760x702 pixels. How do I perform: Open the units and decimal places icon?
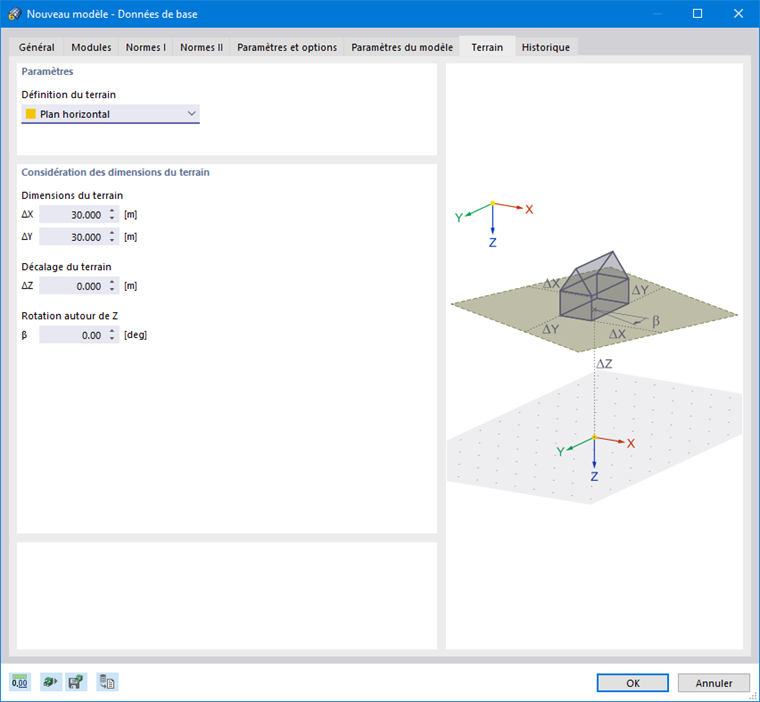pyautogui.click(x=20, y=682)
